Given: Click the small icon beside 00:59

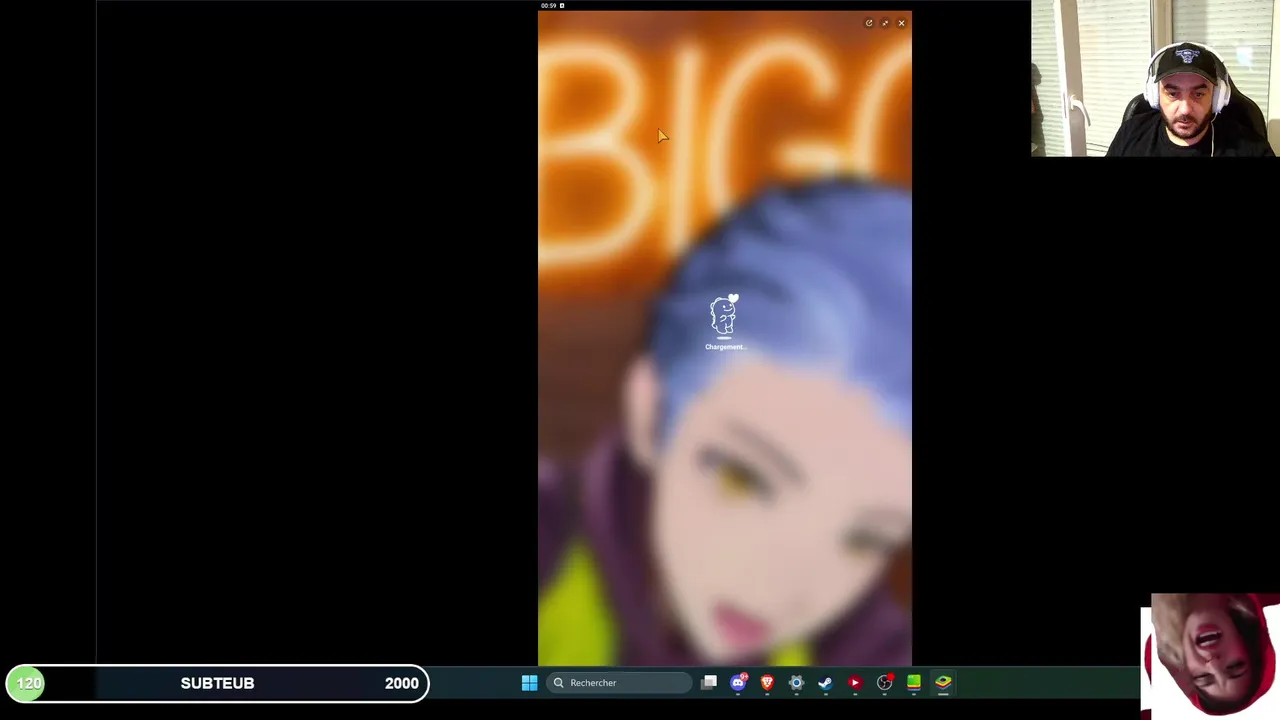Looking at the screenshot, I should coord(562,6).
